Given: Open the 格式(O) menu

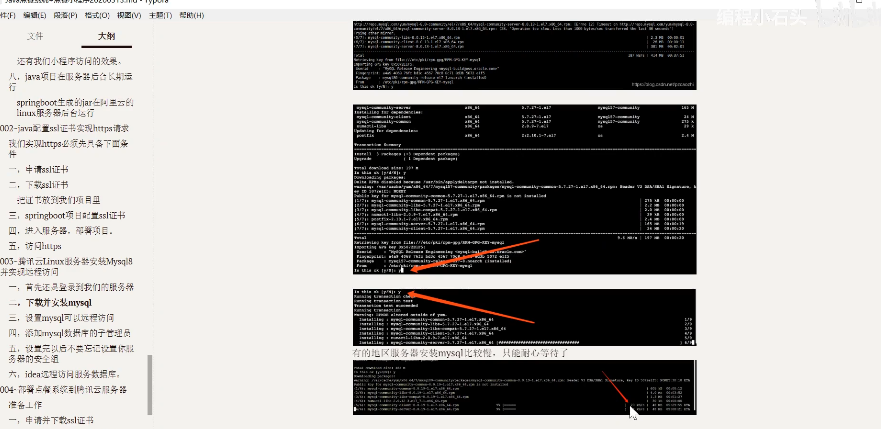Looking at the screenshot, I should (97, 15).
